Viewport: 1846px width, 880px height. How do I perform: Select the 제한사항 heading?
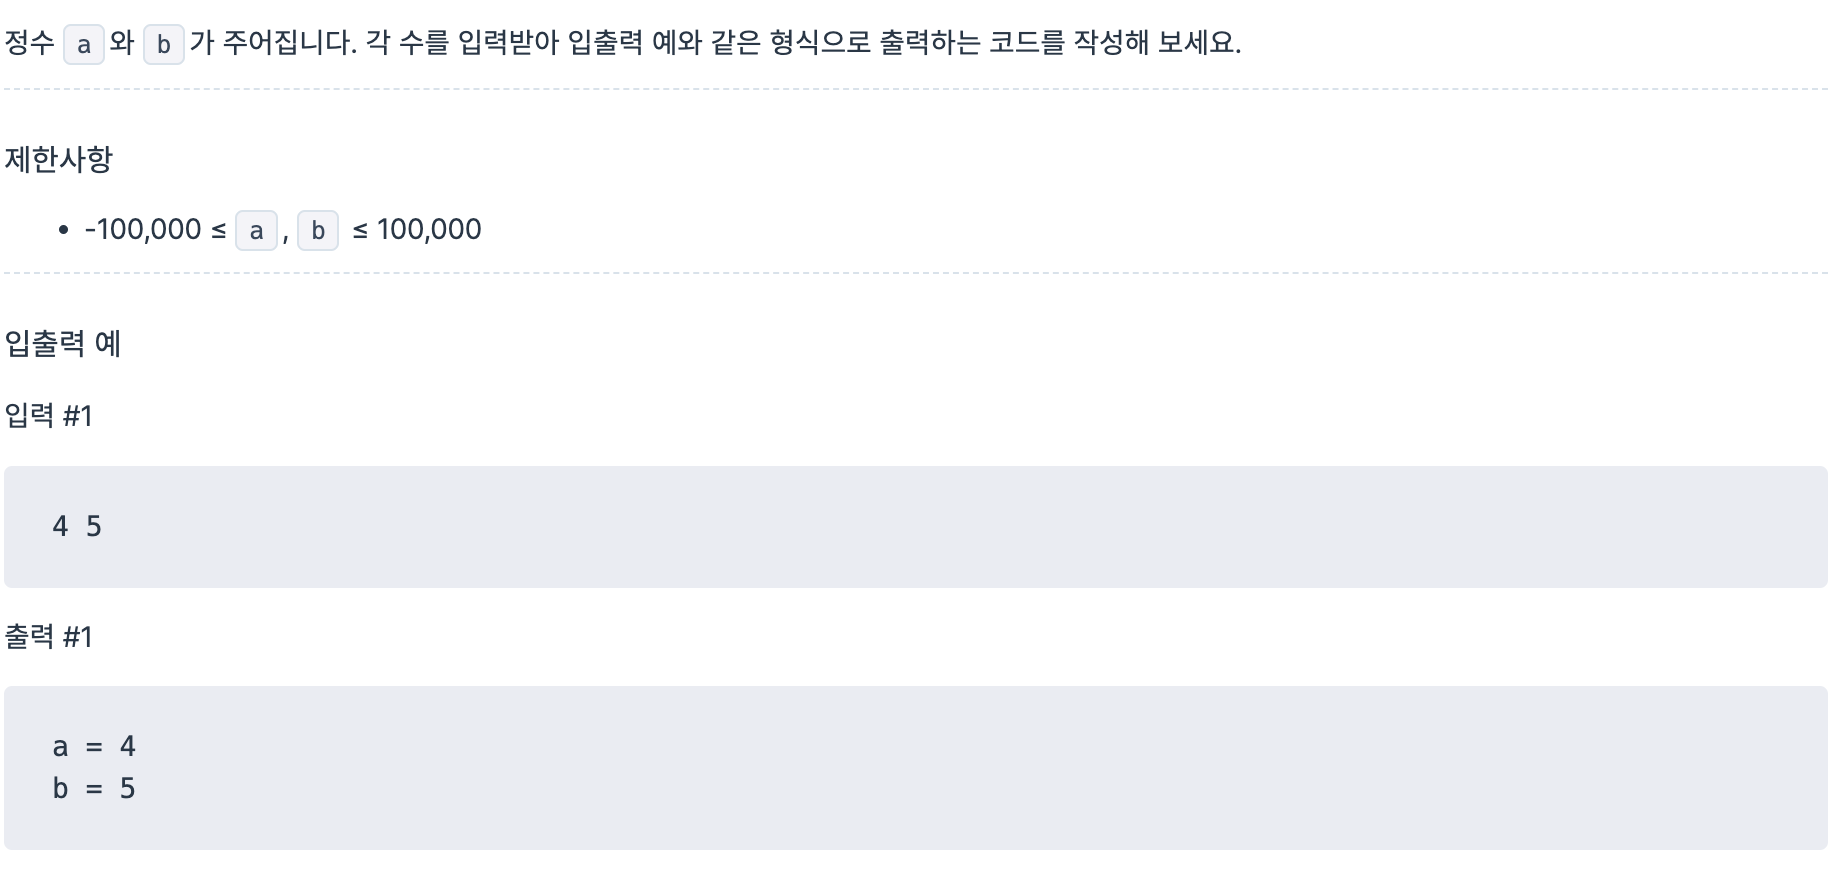tap(58, 159)
